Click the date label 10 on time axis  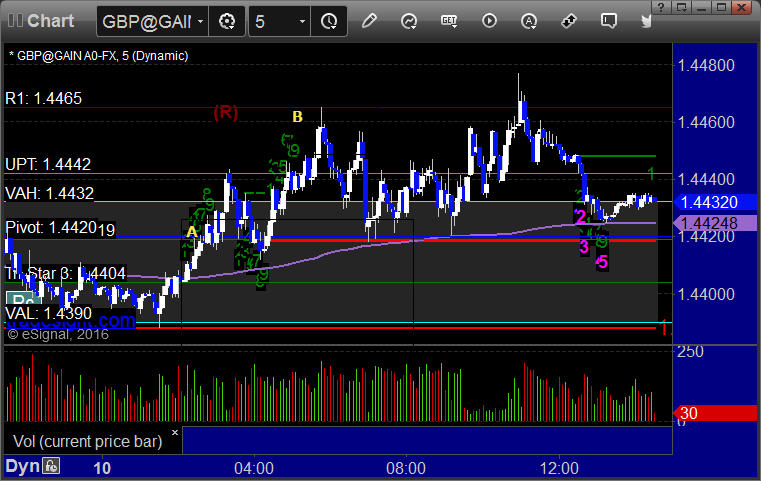(102, 468)
